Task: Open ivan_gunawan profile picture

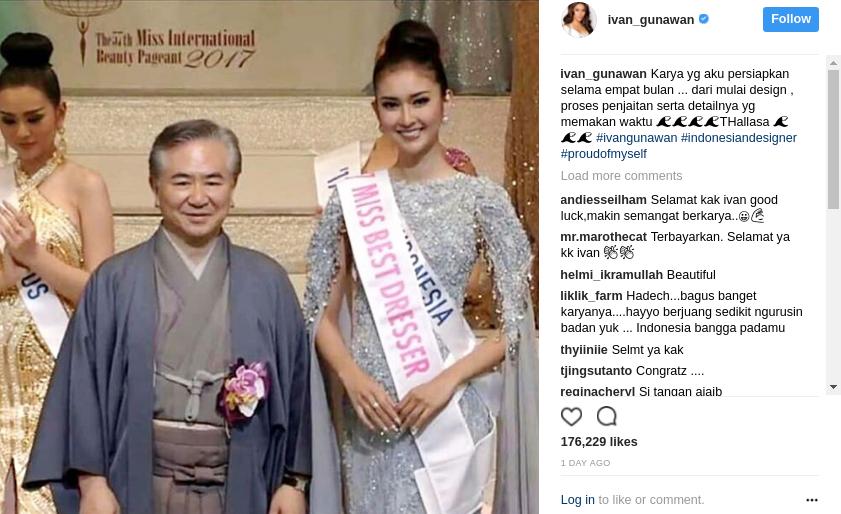Action: pyautogui.click(x=578, y=20)
